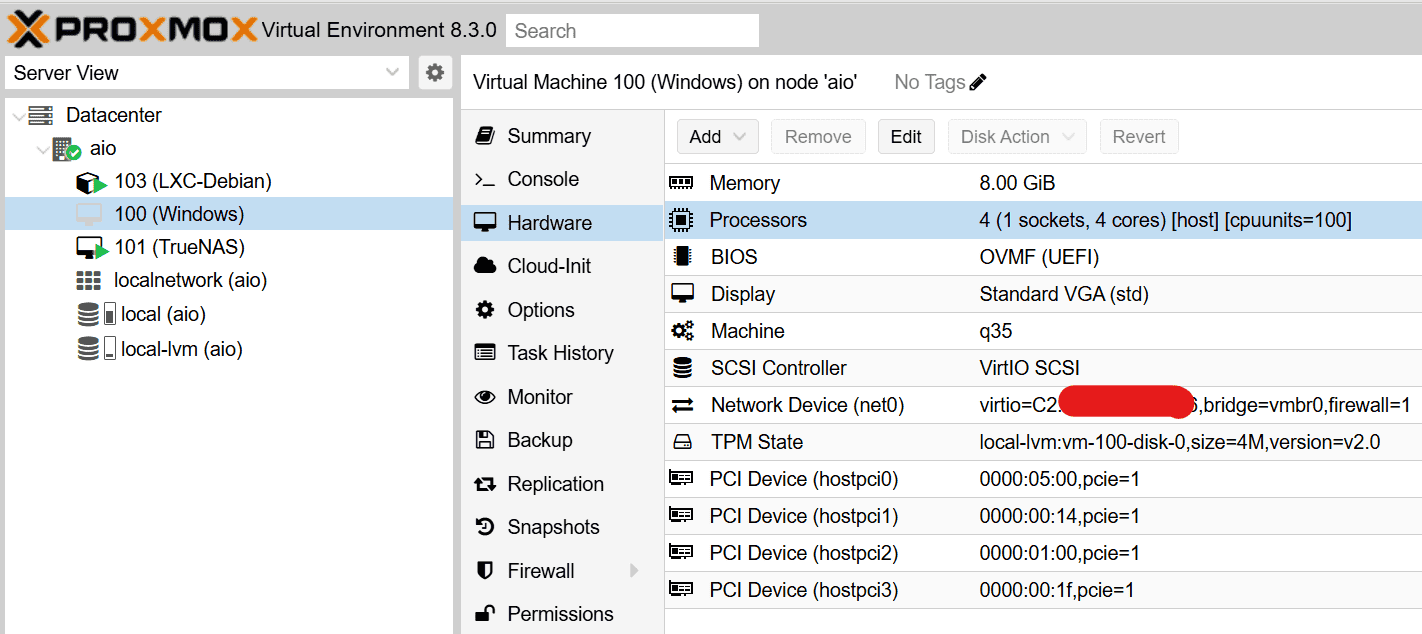Open the Disk Action dropdown

1017,137
